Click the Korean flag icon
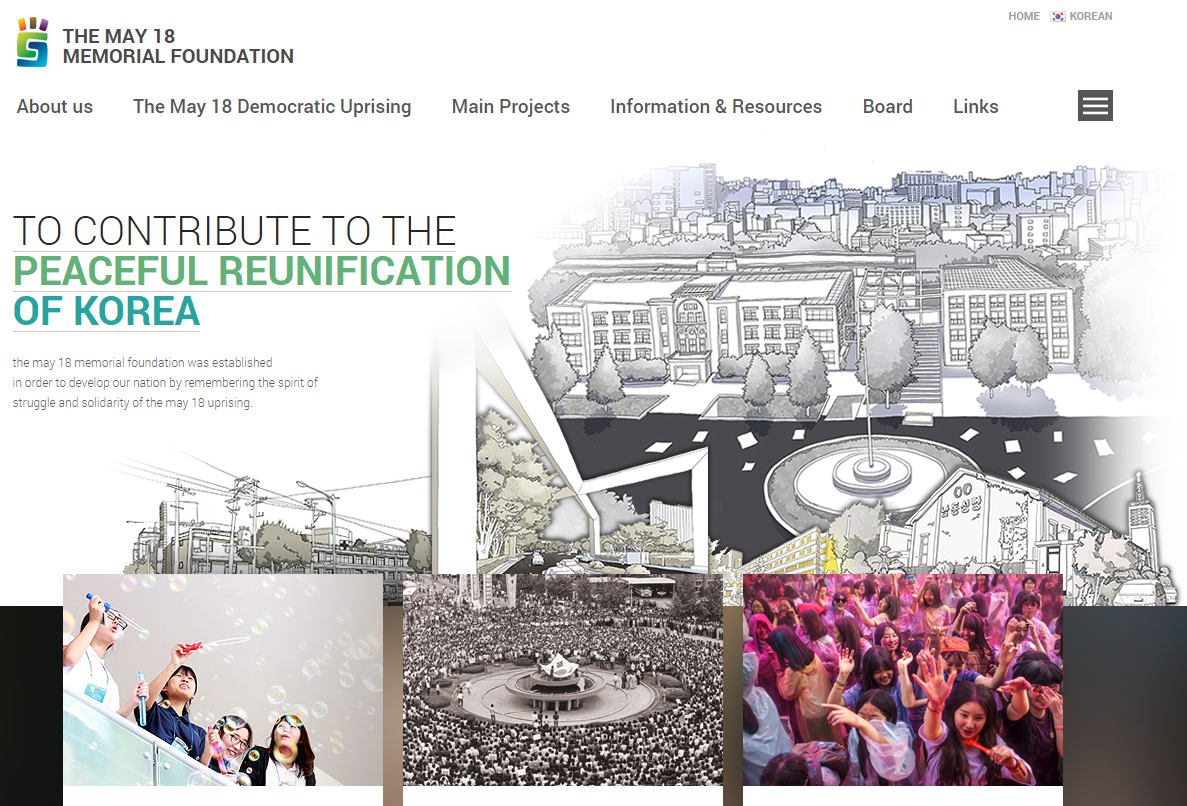1187x806 pixels. point(1058,17)
